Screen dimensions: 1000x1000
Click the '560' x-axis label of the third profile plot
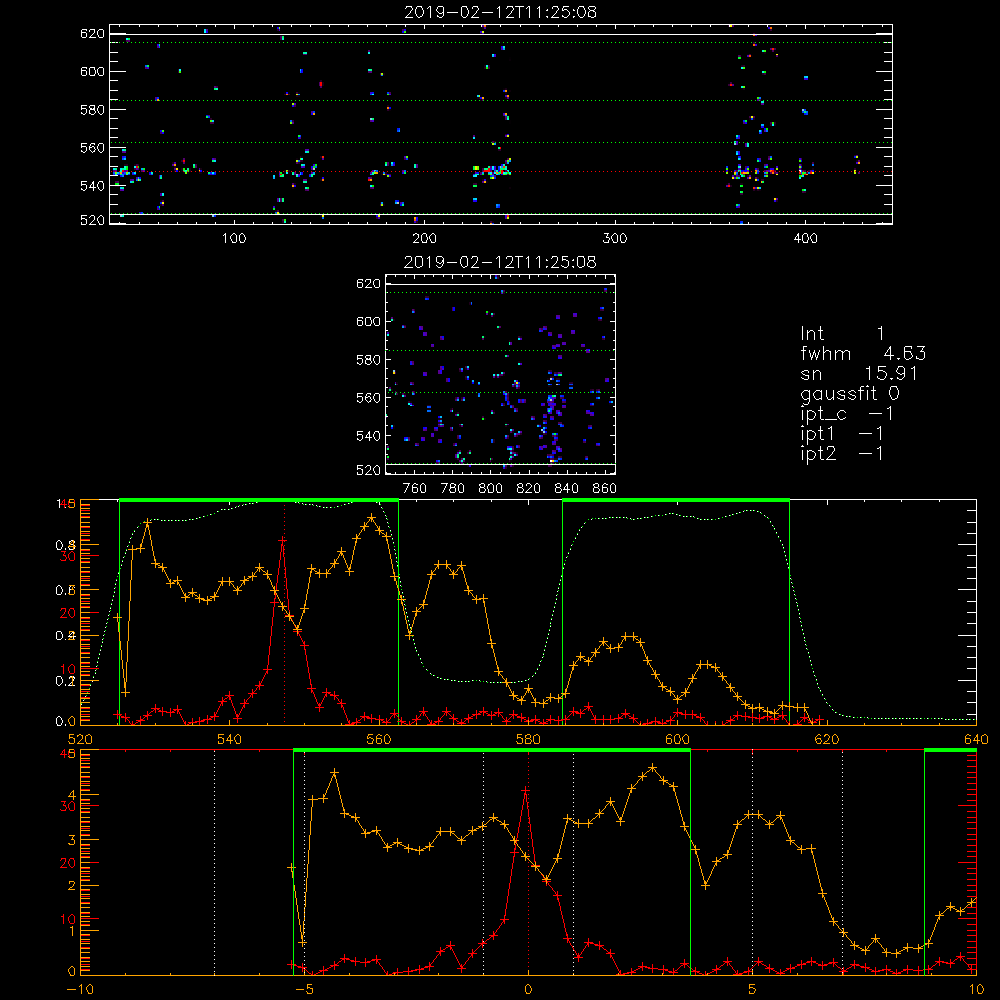click(x=379, y=739)
